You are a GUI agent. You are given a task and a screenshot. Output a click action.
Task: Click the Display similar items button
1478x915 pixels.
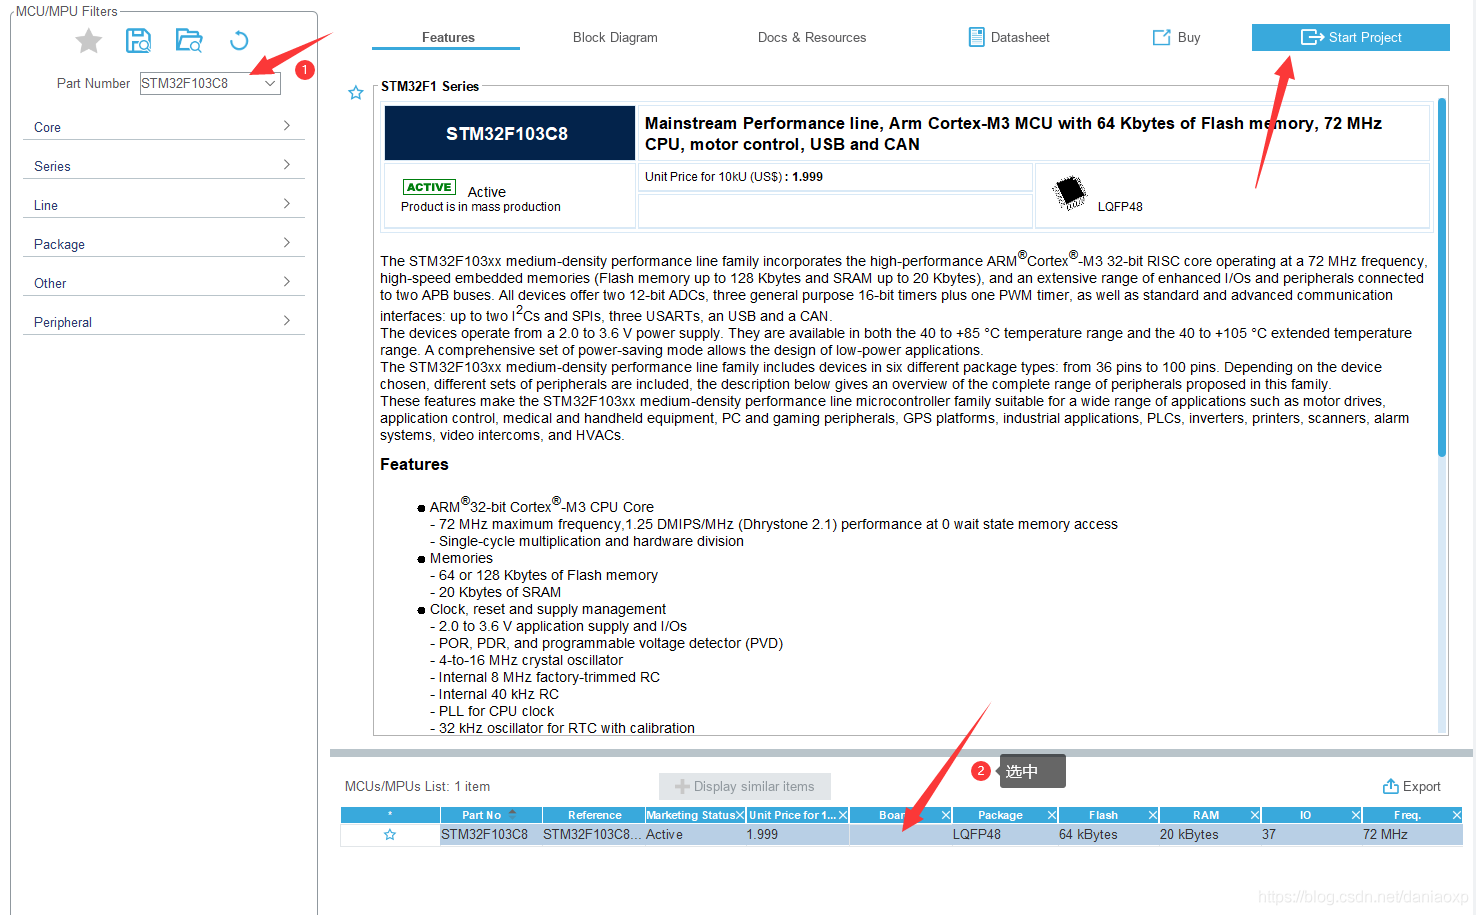[745, 787]
